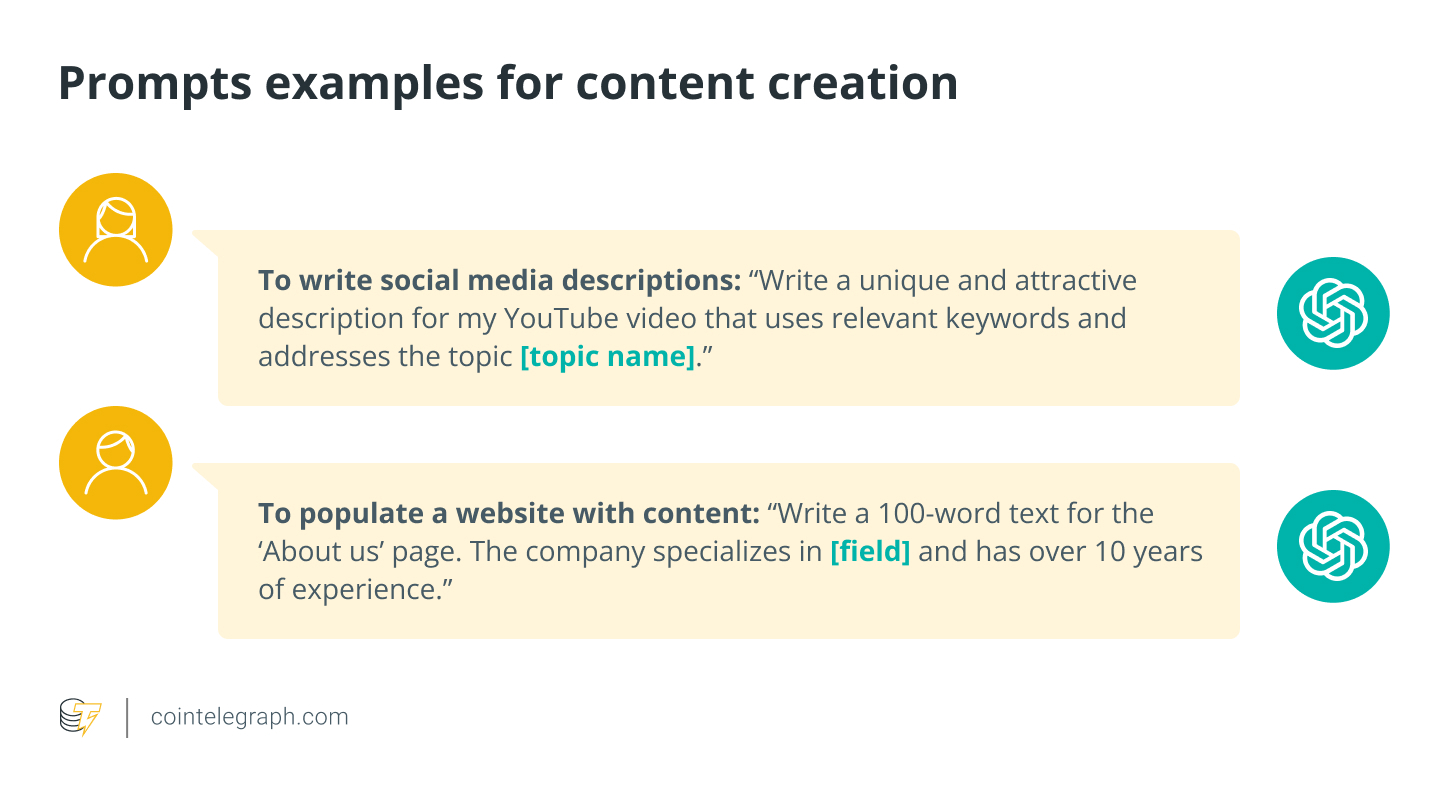Click the male user avatar icon
The height and width of the screenshot is (798, 1450).
(116, 463)
